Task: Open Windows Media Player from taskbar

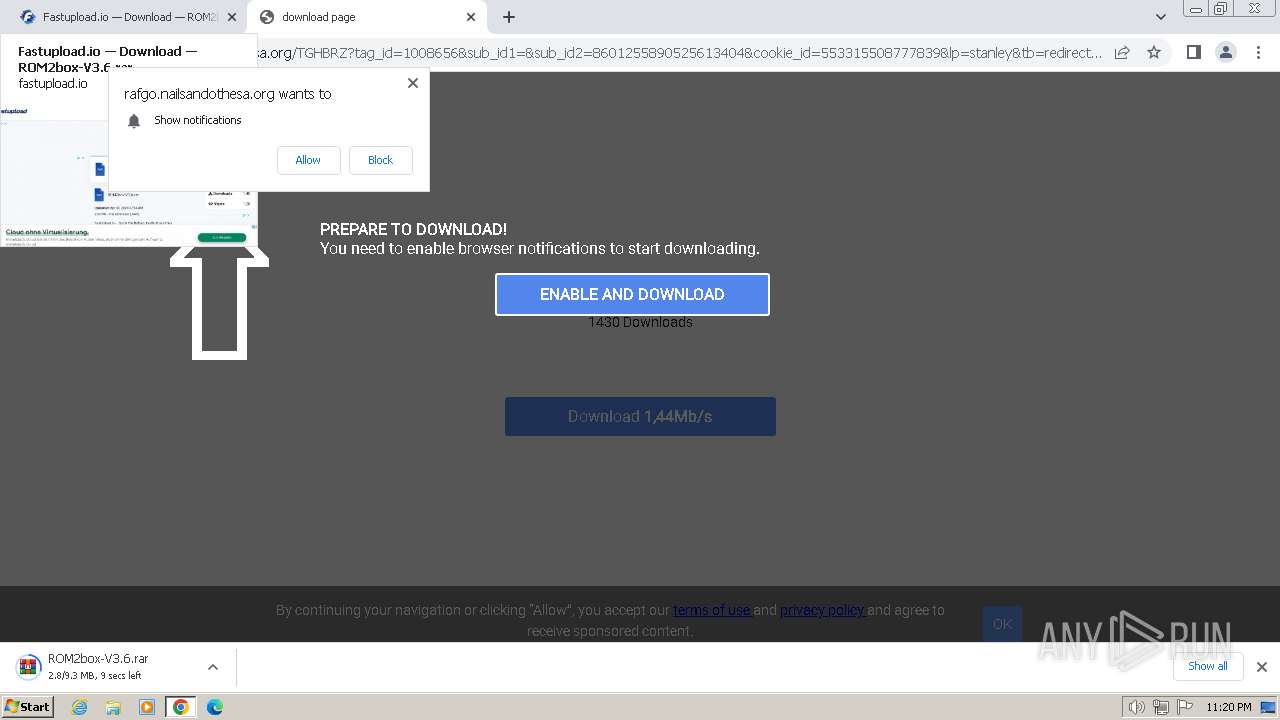Action: 147,707
